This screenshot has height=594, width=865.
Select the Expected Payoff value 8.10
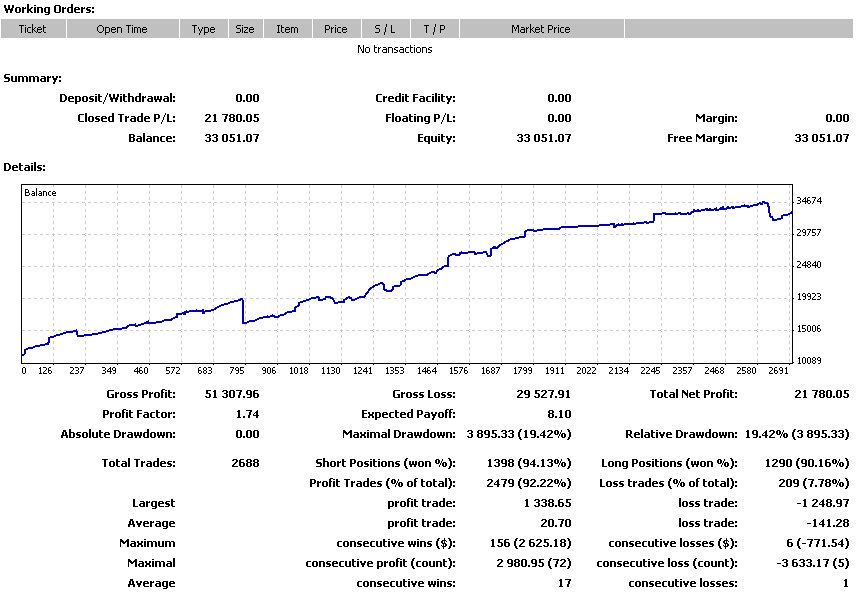click(x=559, y=414)
